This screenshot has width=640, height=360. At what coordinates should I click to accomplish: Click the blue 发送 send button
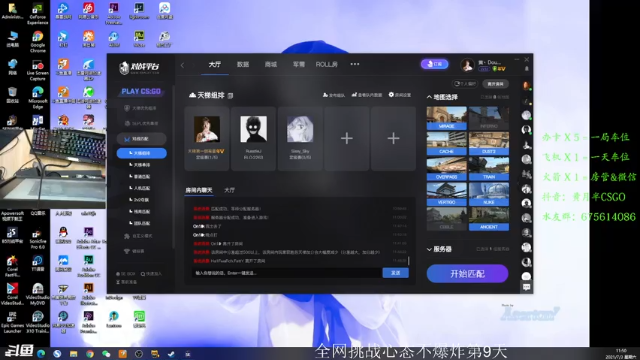[x=396, y=273]
